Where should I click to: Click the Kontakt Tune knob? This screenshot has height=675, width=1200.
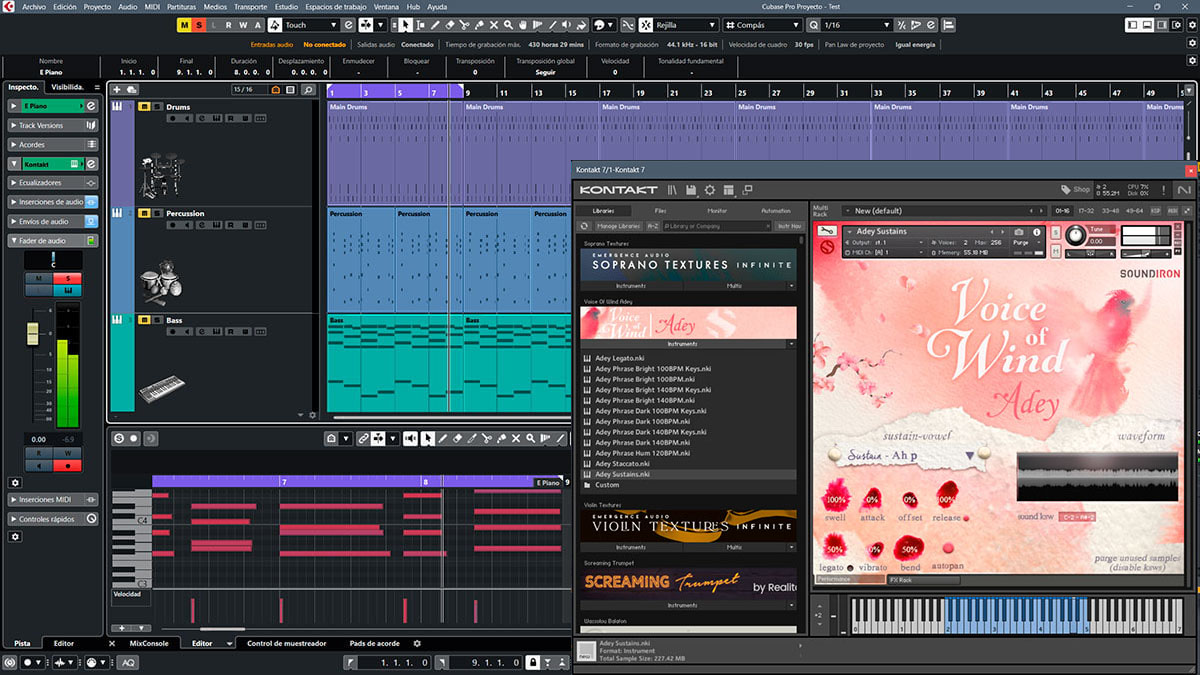pyautogui.click(x=1074, y=234)
